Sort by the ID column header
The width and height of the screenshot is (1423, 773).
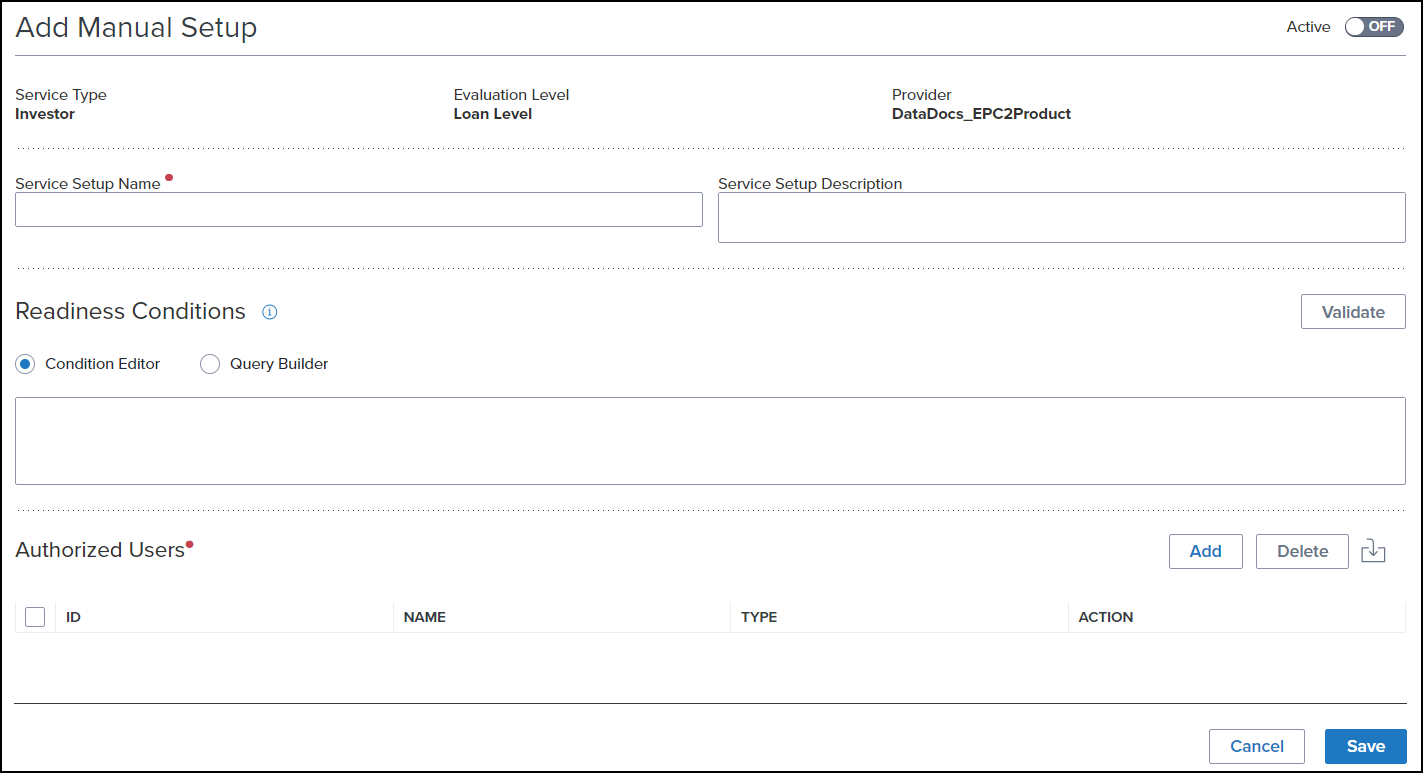(x=73, y=617)
